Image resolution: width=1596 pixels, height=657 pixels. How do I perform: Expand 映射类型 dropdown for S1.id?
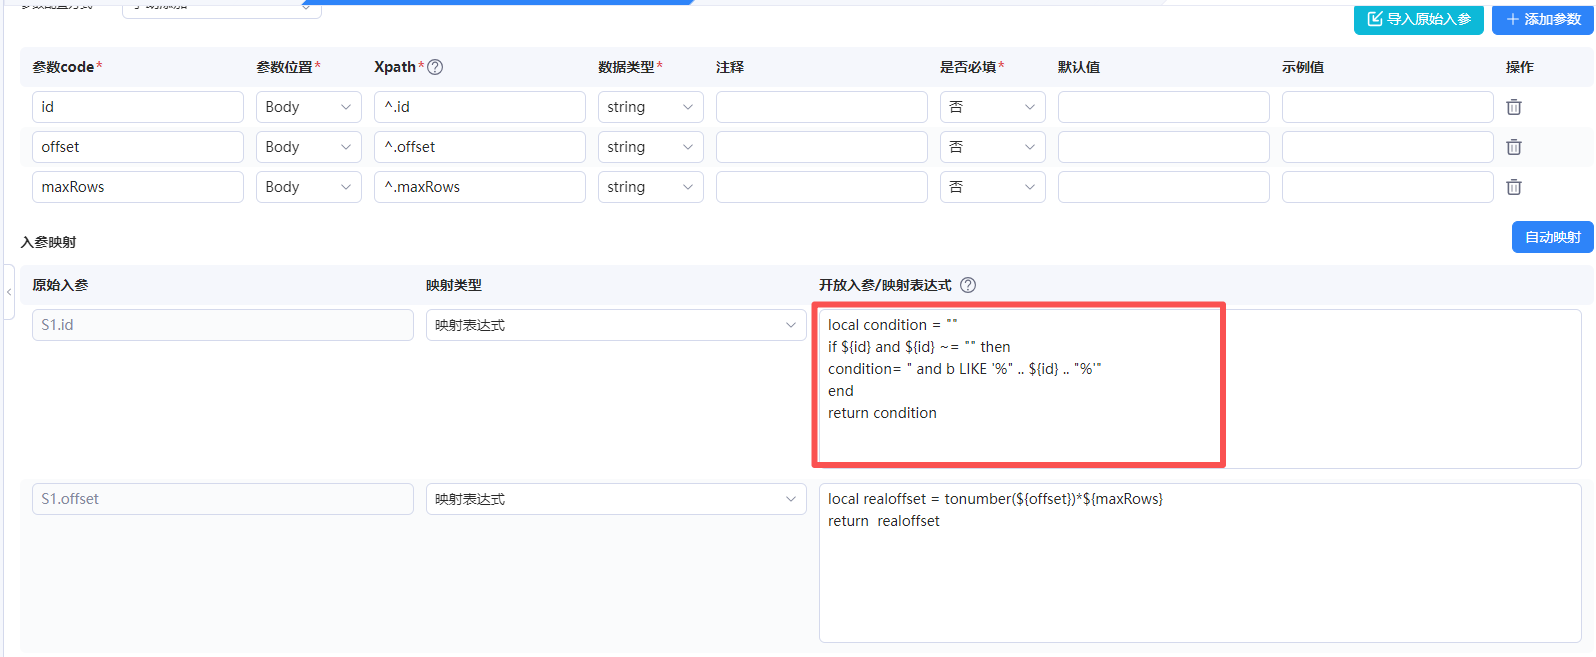click(615, 325)
